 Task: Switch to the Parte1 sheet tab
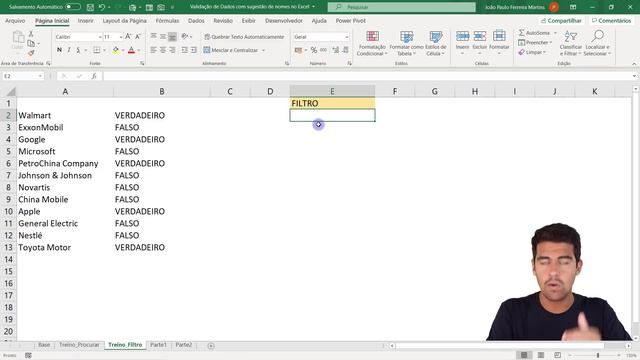[x=158, y=345]
